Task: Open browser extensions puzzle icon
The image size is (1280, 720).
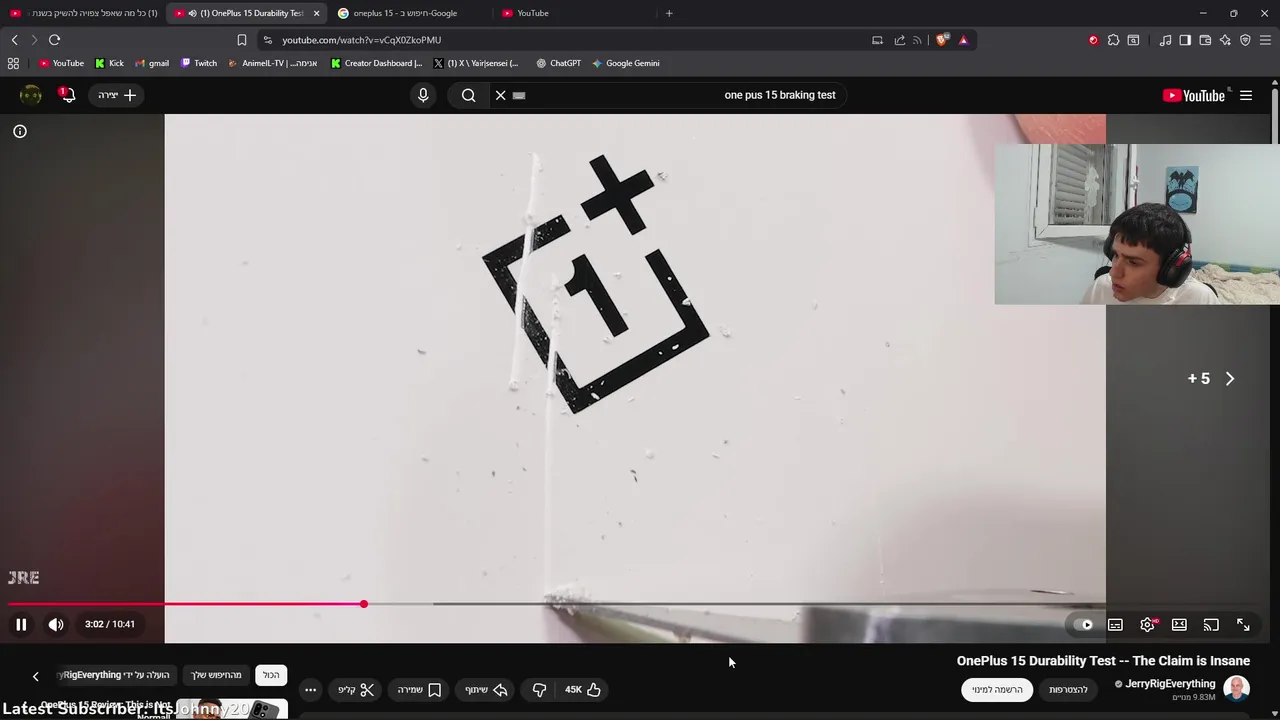Action: tap(1113, 40)
